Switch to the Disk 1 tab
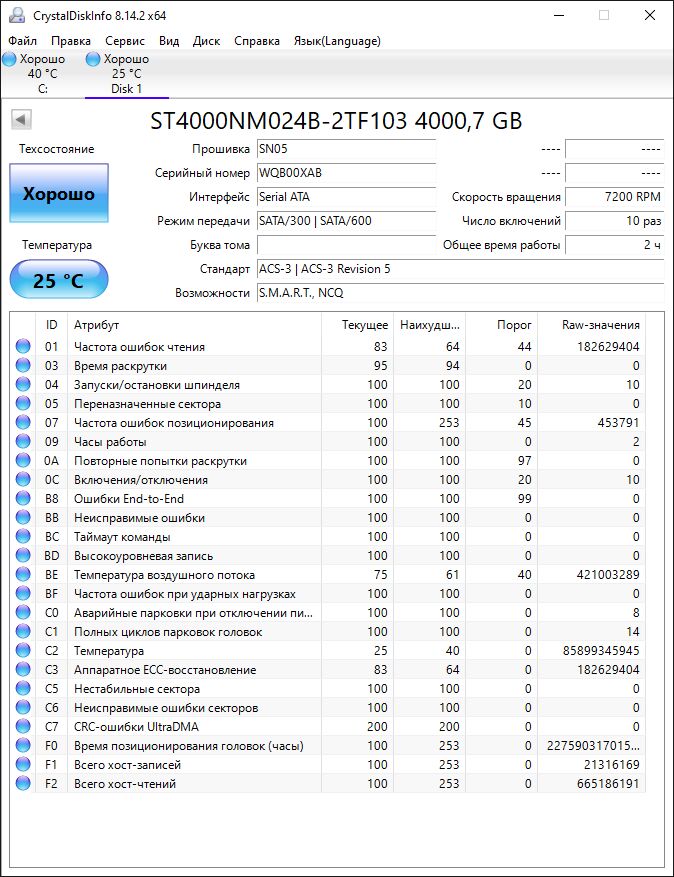The height and width of the screenshot is (877, 674). (x=126, y=74)
